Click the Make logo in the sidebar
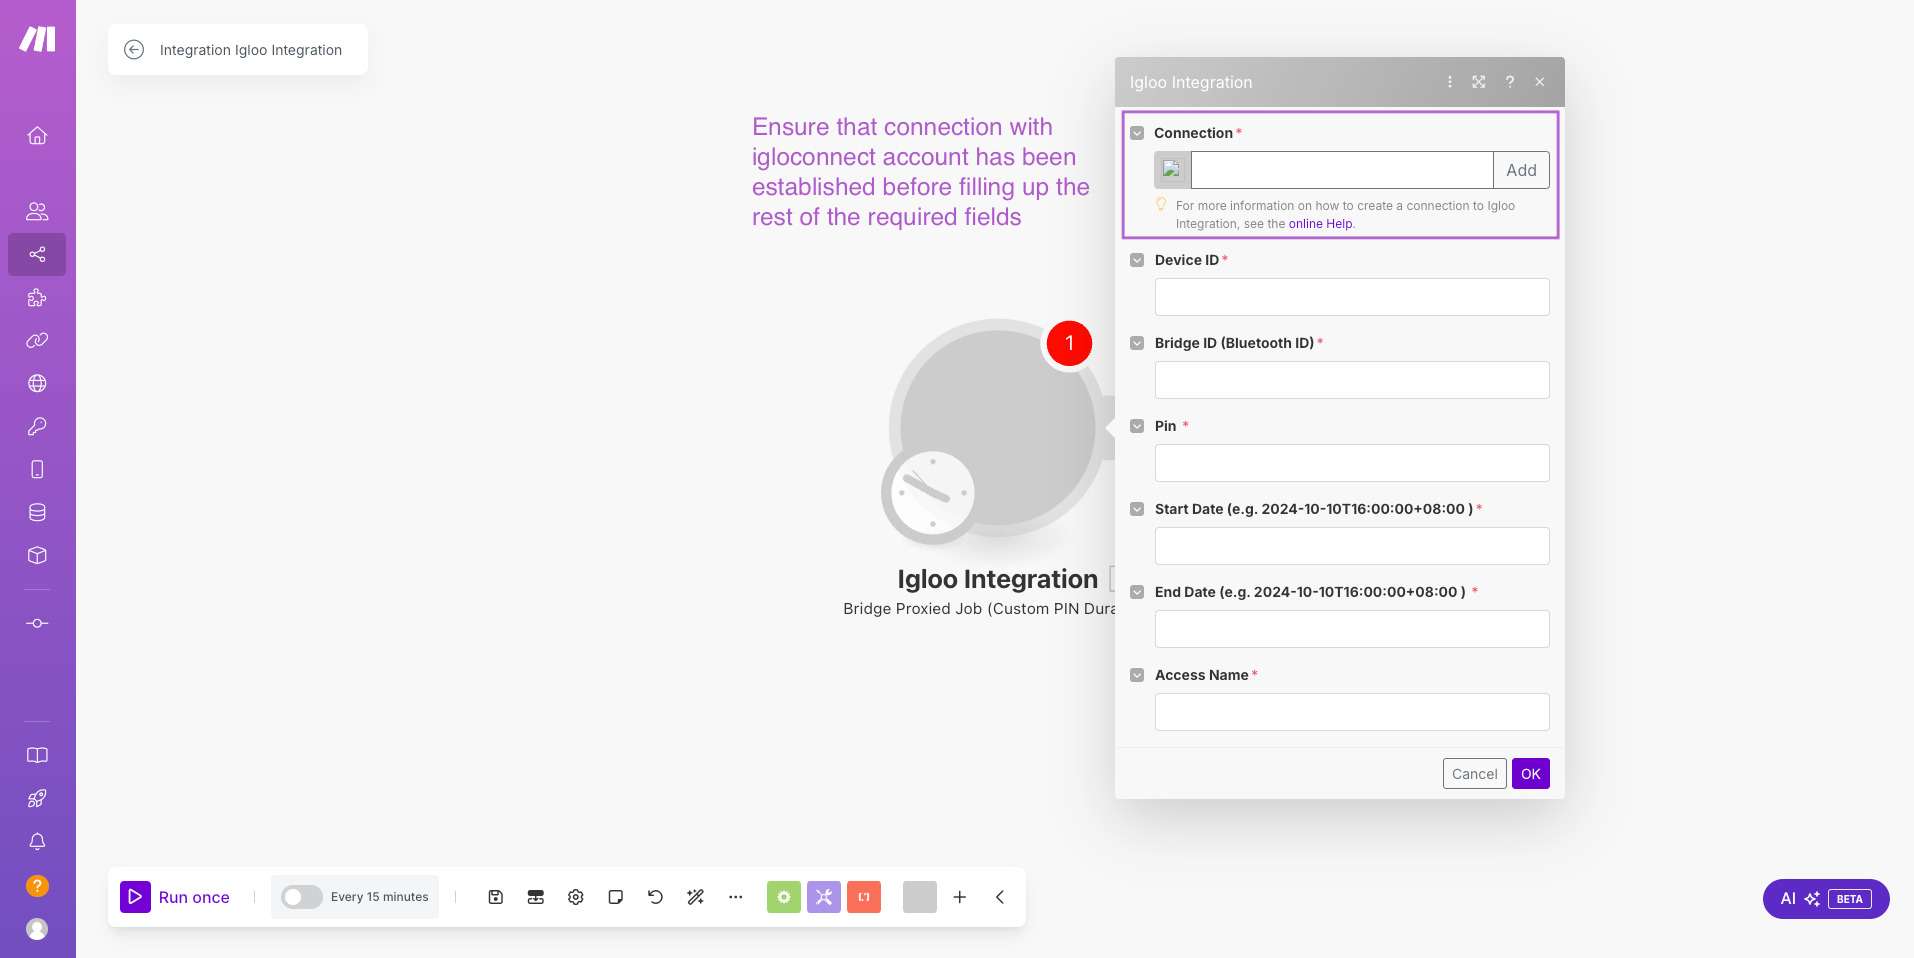 pyautogui.click(x=38, y=39)
